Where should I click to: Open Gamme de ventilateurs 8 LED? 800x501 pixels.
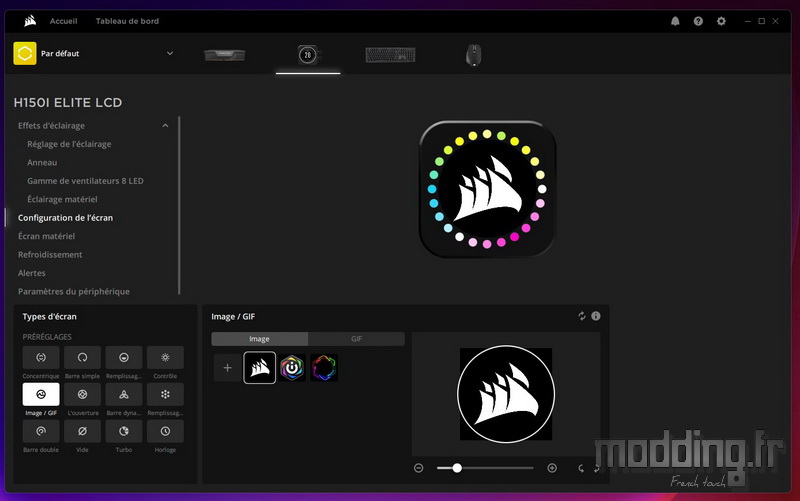[x=85, y=181]
